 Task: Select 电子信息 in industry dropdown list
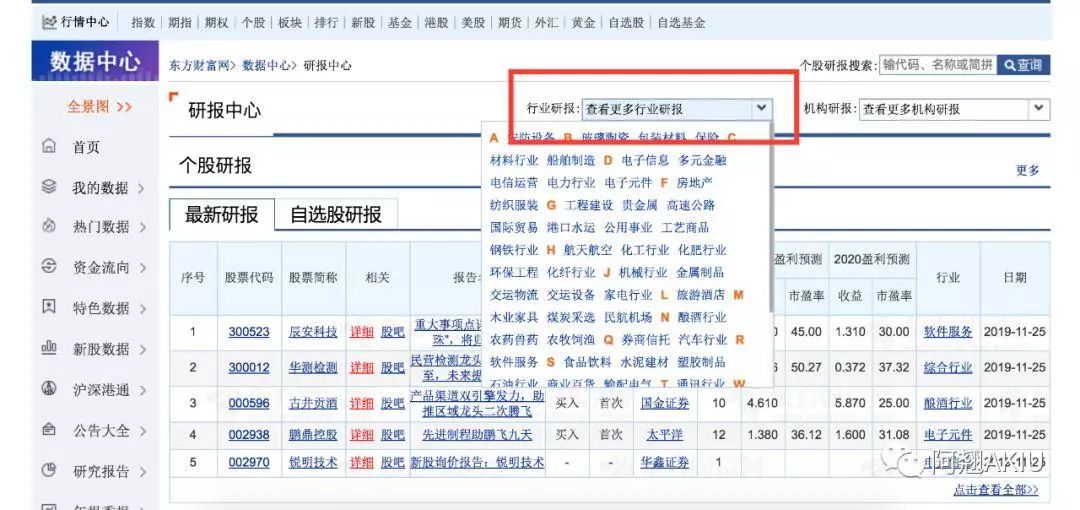tap(645, 160)
